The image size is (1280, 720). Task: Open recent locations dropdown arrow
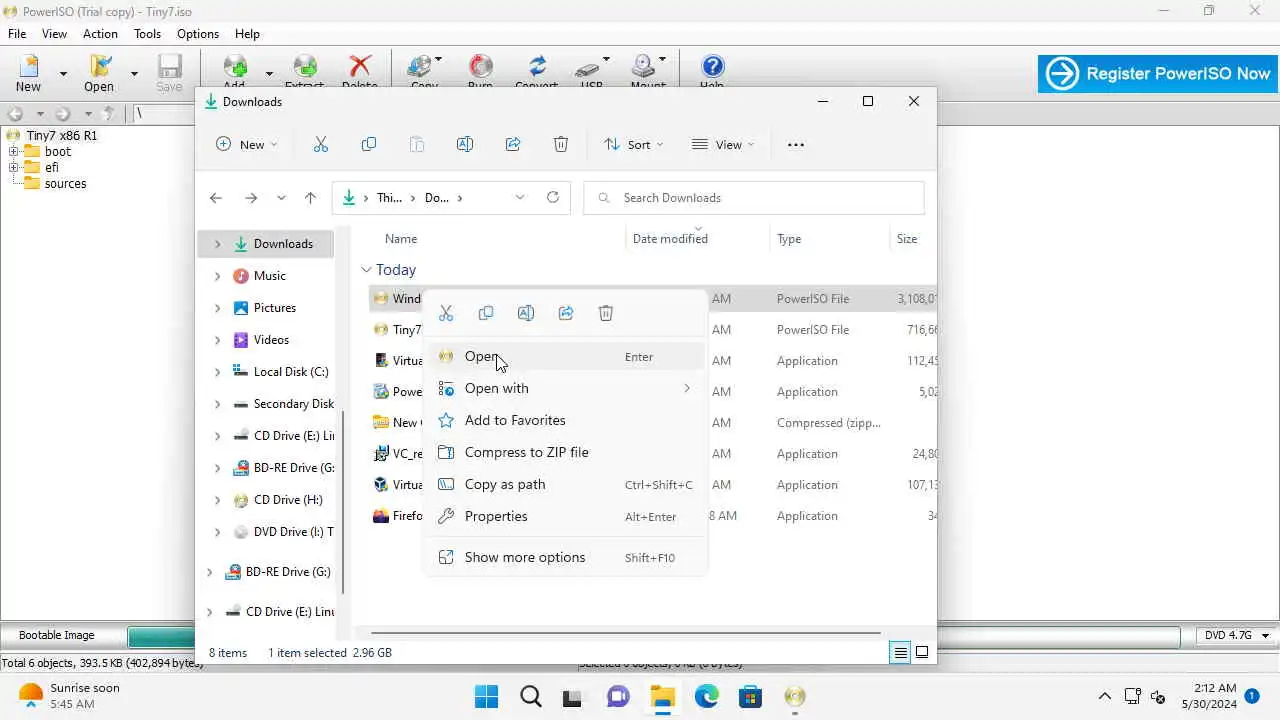coord(281,198)
